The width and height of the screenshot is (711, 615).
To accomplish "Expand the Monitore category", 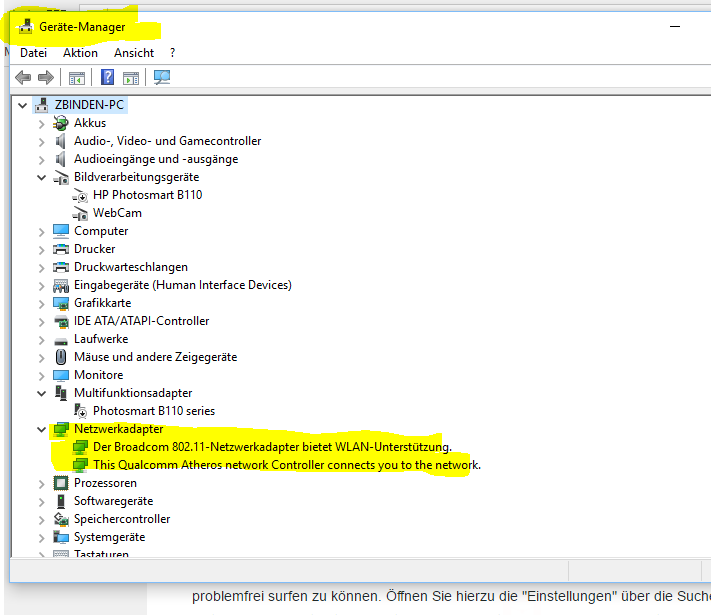I will (42, 376).
